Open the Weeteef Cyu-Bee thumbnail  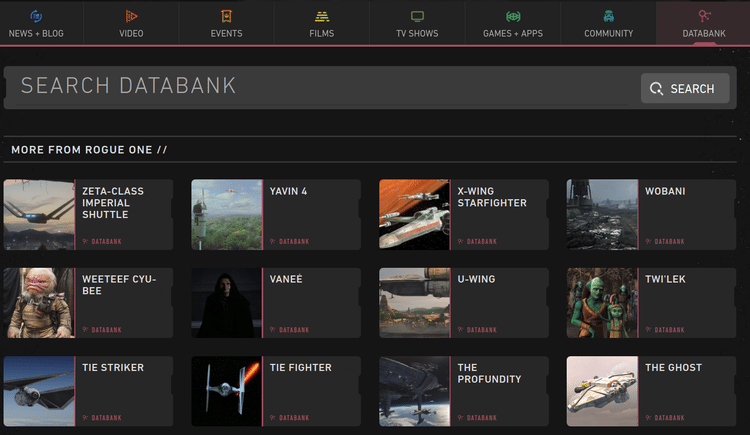(x=39, y=303)
